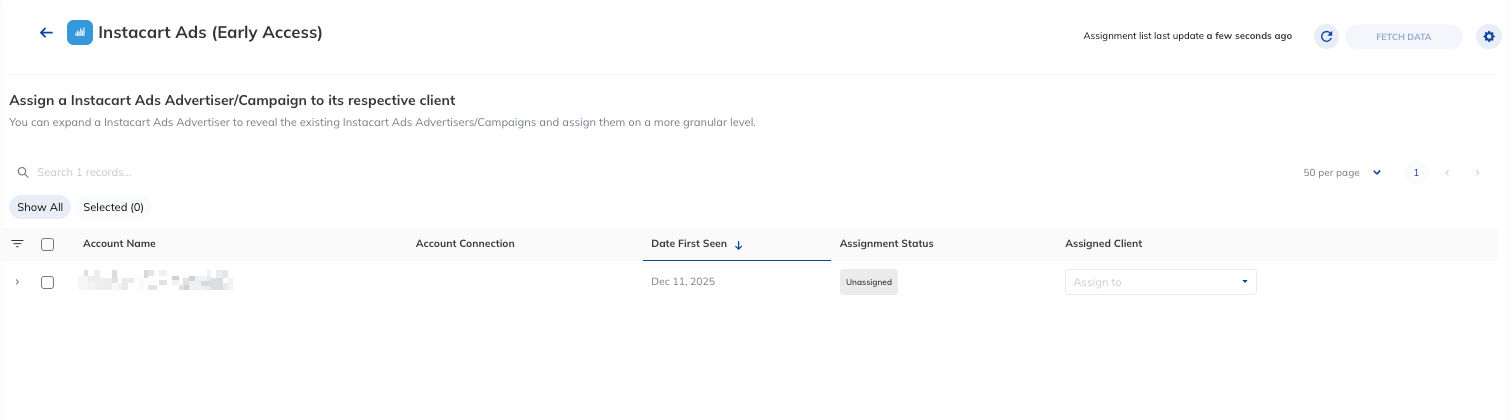
Task: Click the next page chevron
Action: click(x=1477, y=173)
